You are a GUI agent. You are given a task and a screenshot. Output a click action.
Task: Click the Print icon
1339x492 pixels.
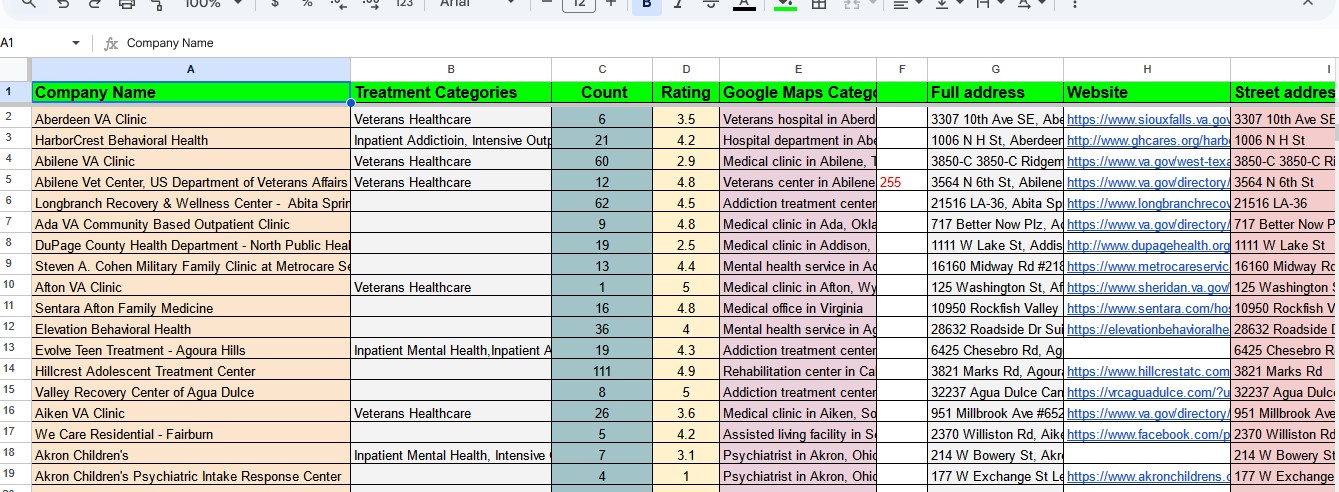click(x=126, y=3)
